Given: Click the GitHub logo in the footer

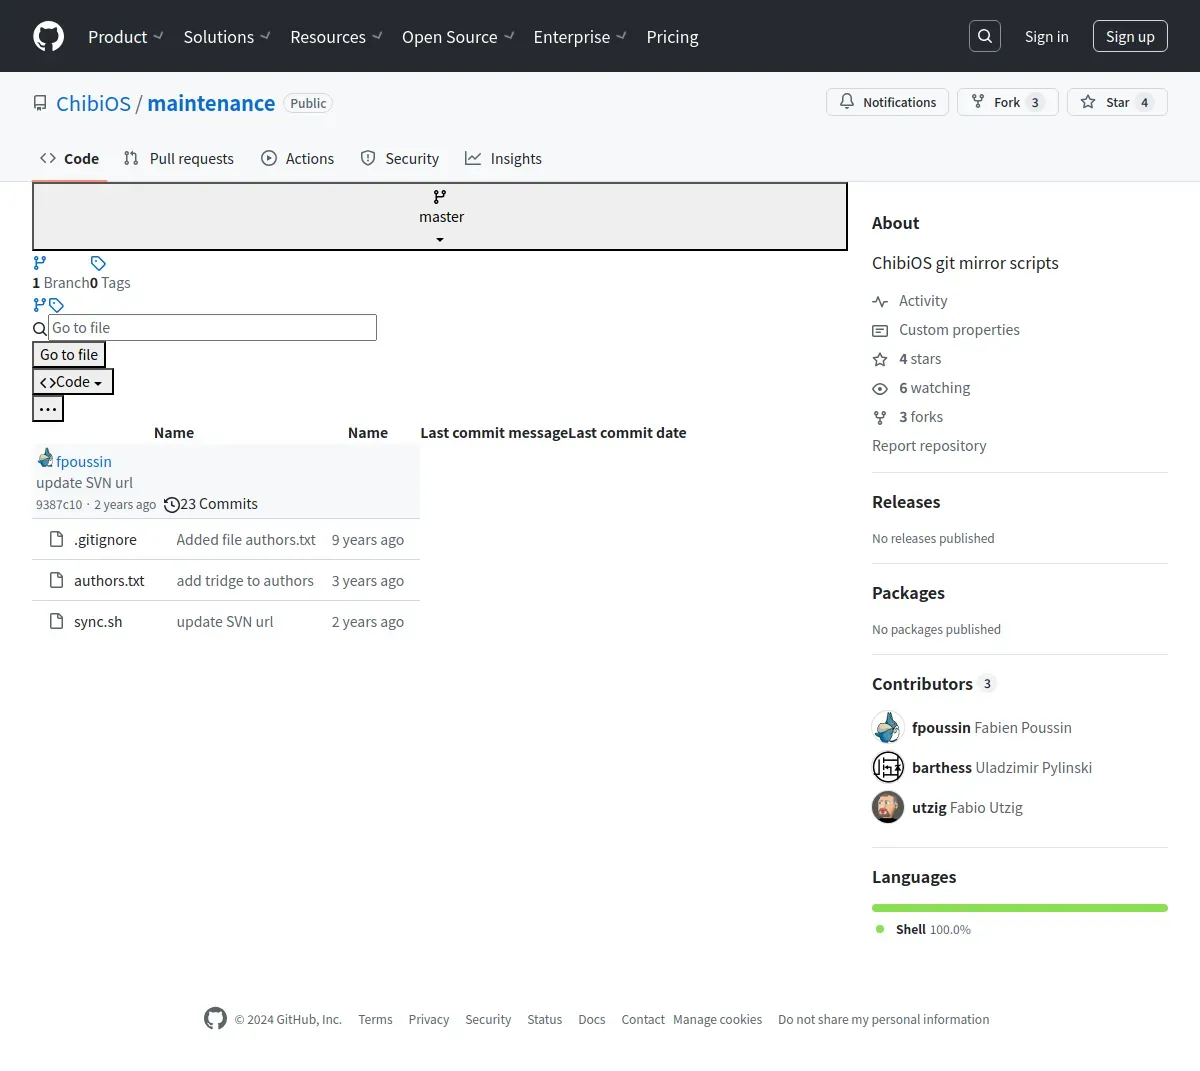Looking at the screenshot, I should pyautogui.click(x=215, y=1018).
